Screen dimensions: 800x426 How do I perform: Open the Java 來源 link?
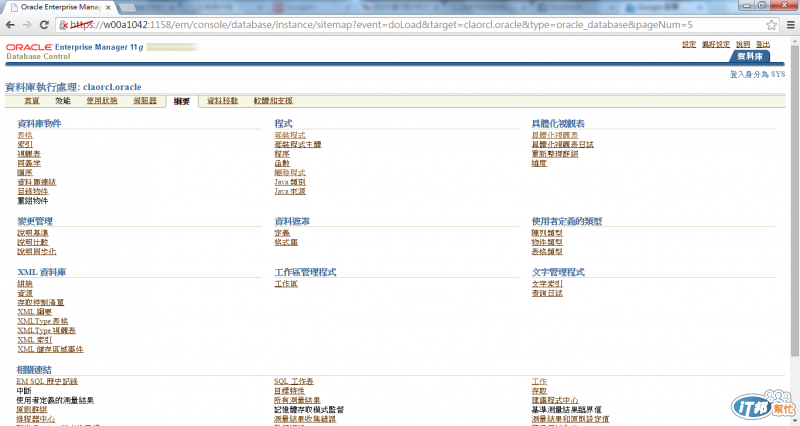tap(290, 191)
